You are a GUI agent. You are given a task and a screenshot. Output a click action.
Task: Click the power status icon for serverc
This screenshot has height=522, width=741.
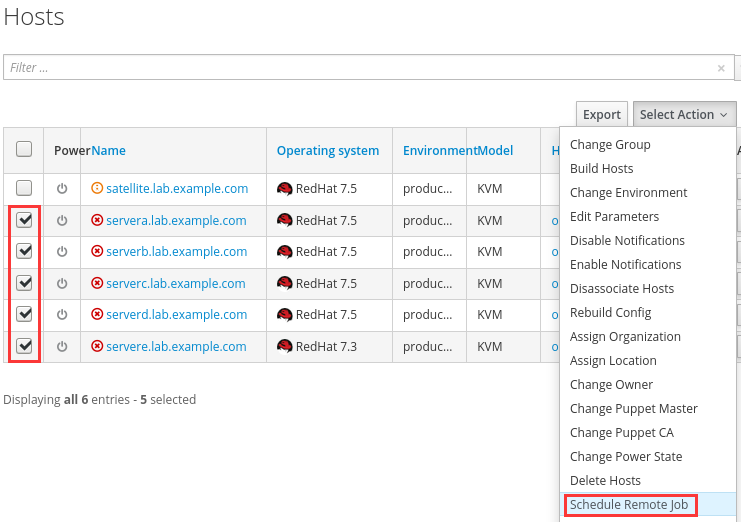(62, 284)
